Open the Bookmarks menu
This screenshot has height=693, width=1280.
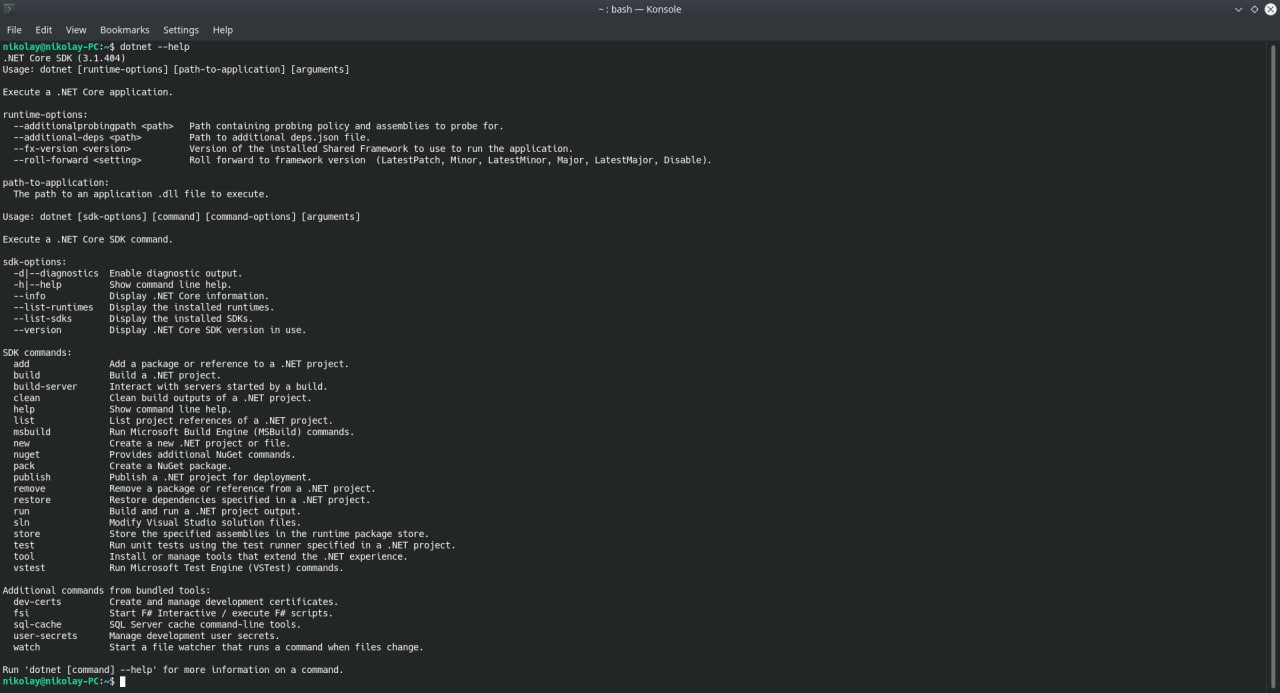click(x=124, y=30)
